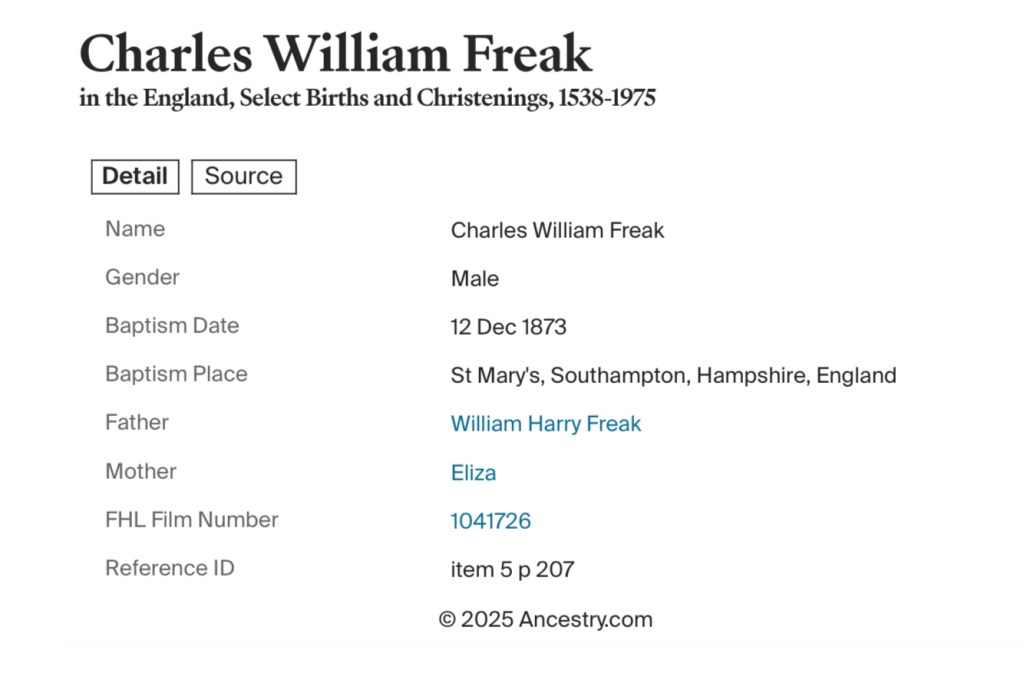Screen dimensions: 1024x690
Task: Select the Detail tab
Action: [x=135, y=177]
